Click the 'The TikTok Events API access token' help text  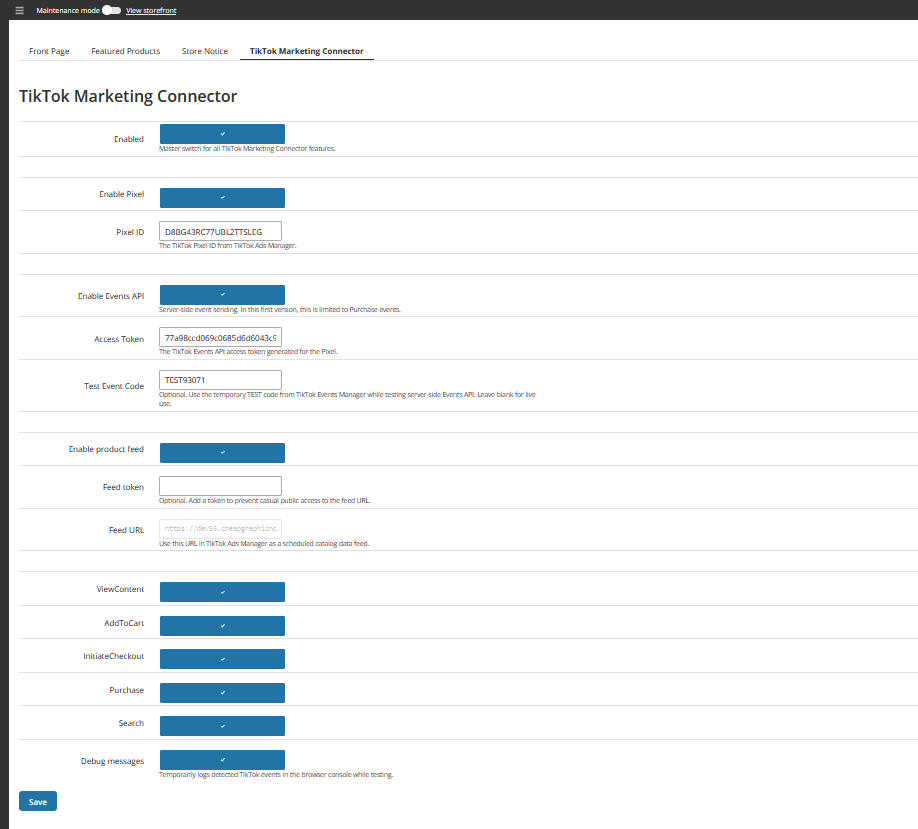248,352
